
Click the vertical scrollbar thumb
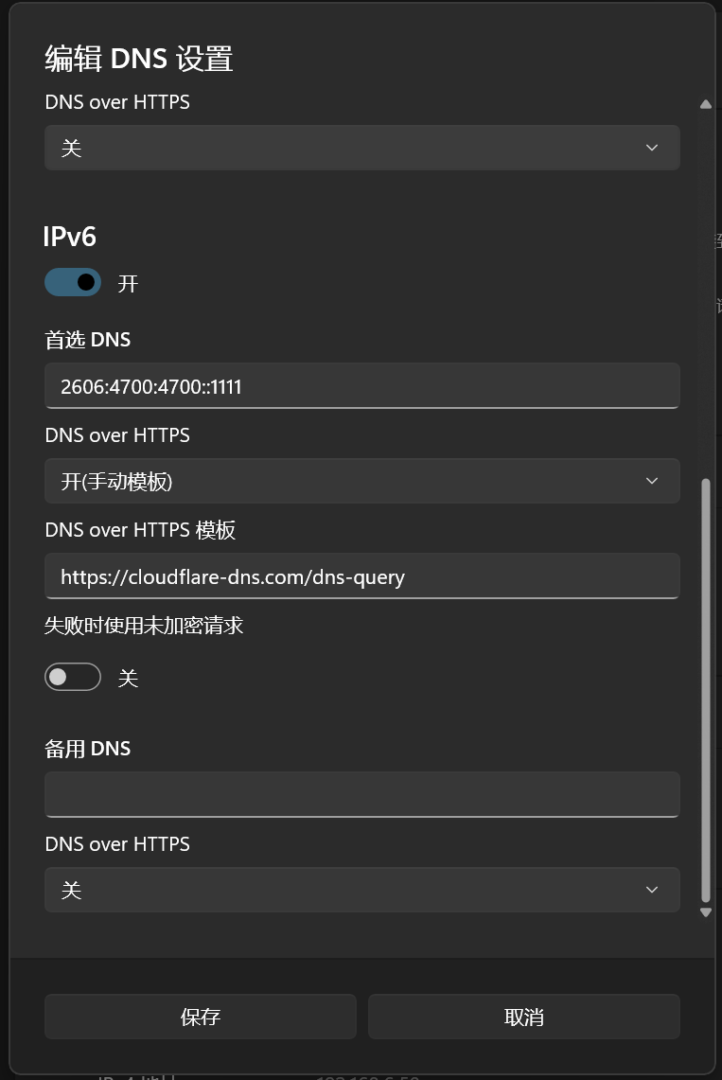(706, 690)
